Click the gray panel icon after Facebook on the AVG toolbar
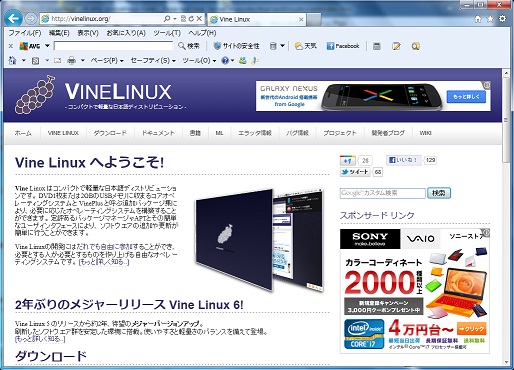Screen dimensions: 514x370 pyautogui.click(x=377, y=46)
